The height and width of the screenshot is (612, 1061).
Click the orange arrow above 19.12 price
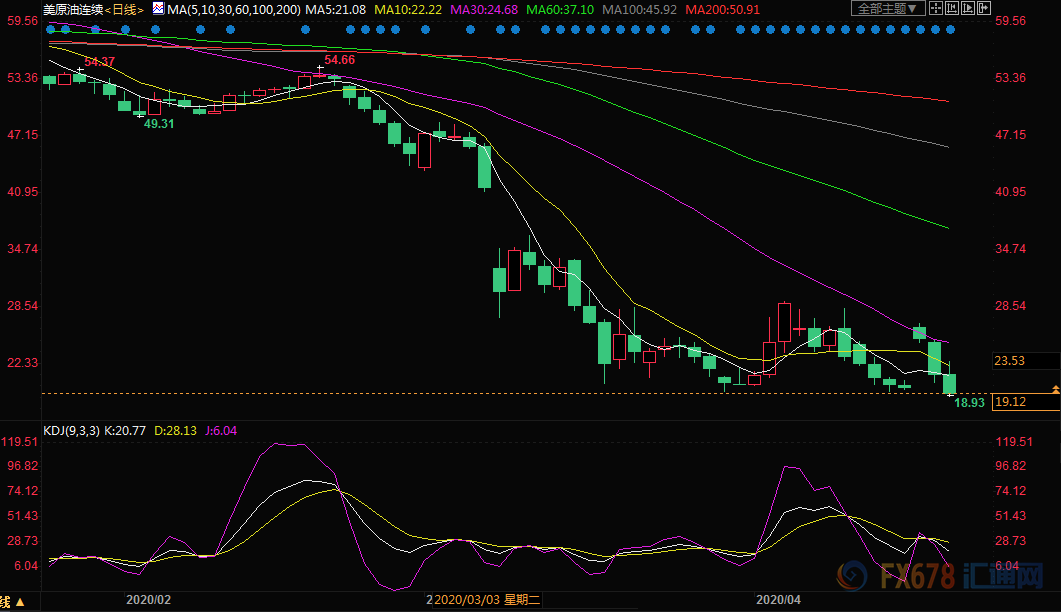point(1055,388)
